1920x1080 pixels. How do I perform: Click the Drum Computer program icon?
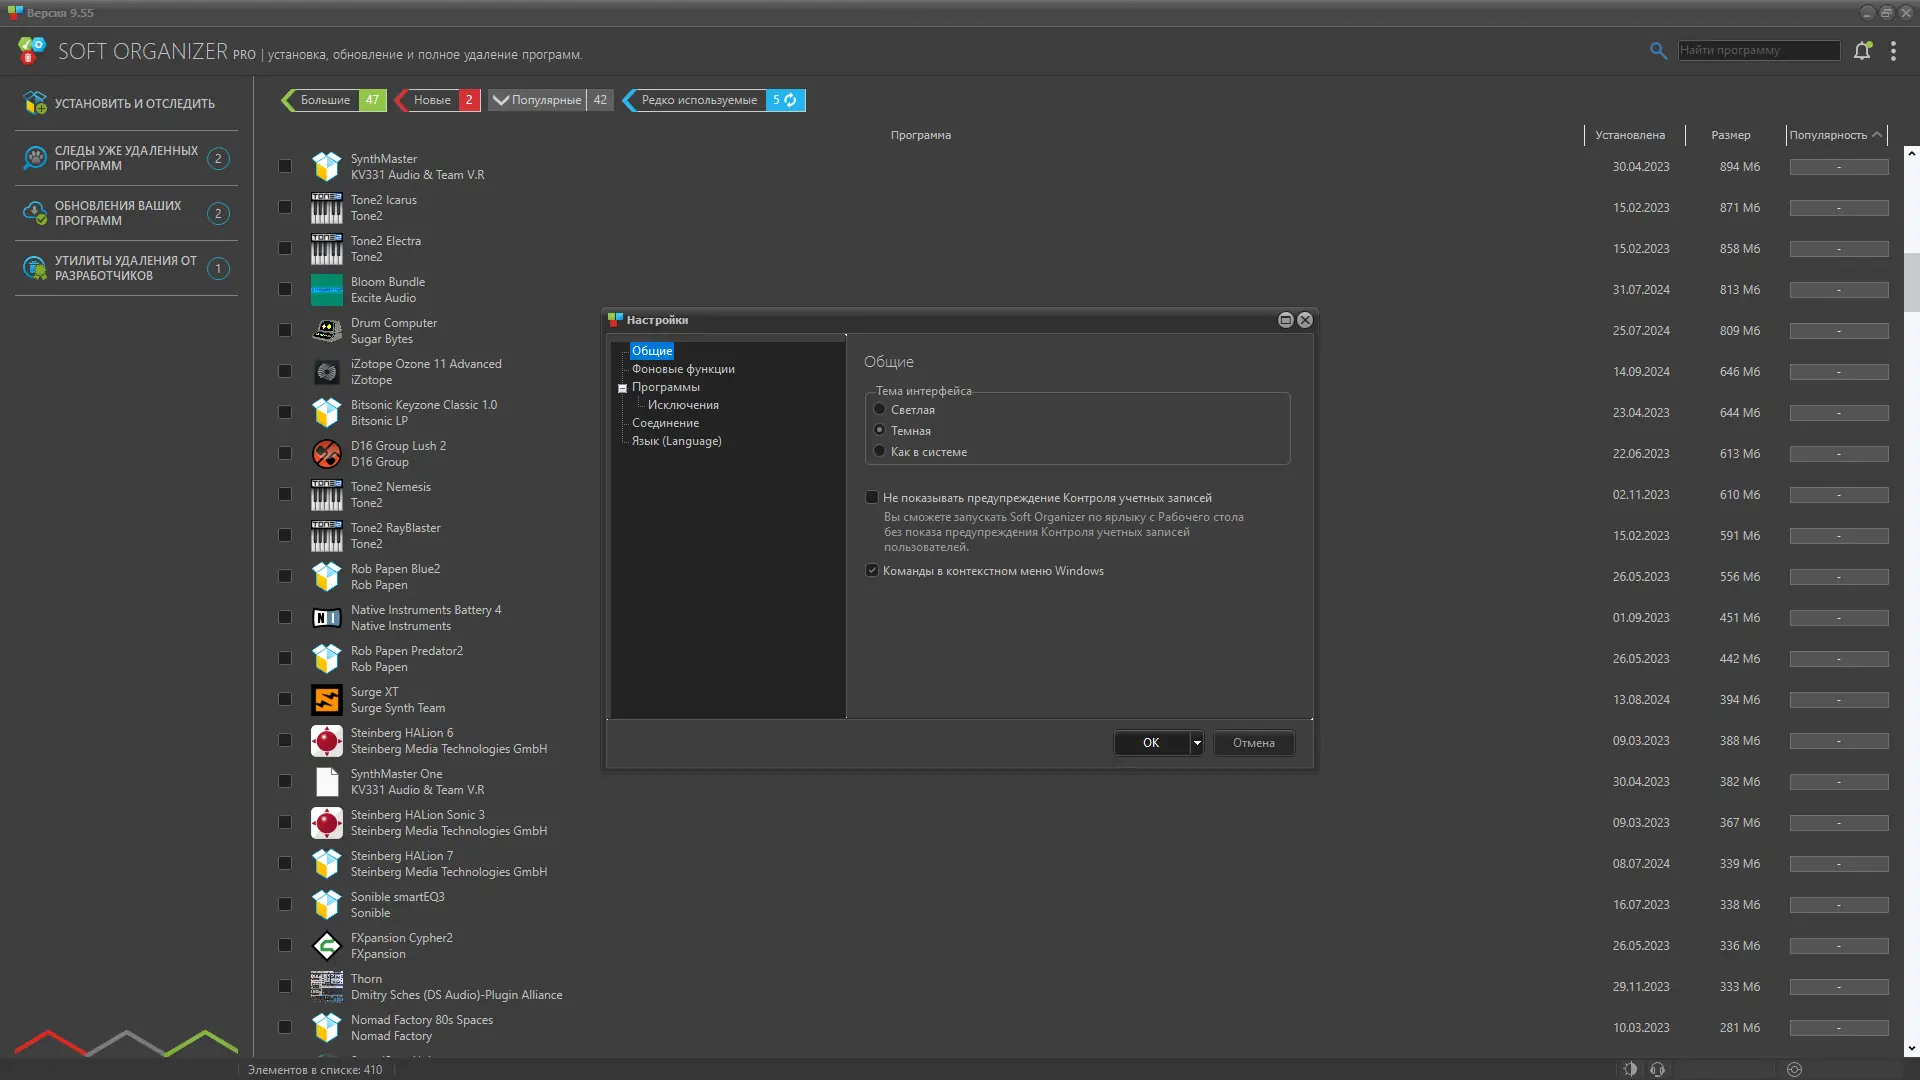point(326,331)
